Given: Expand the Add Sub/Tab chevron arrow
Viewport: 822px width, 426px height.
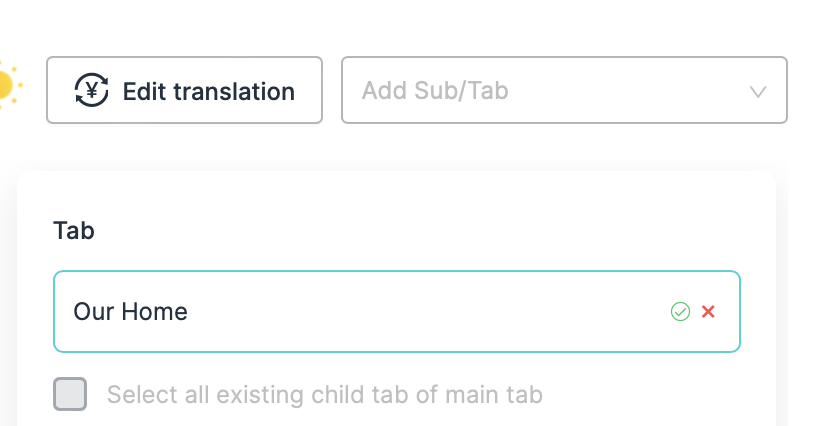Looking at the screenshot, I should [x=758, y=92].
